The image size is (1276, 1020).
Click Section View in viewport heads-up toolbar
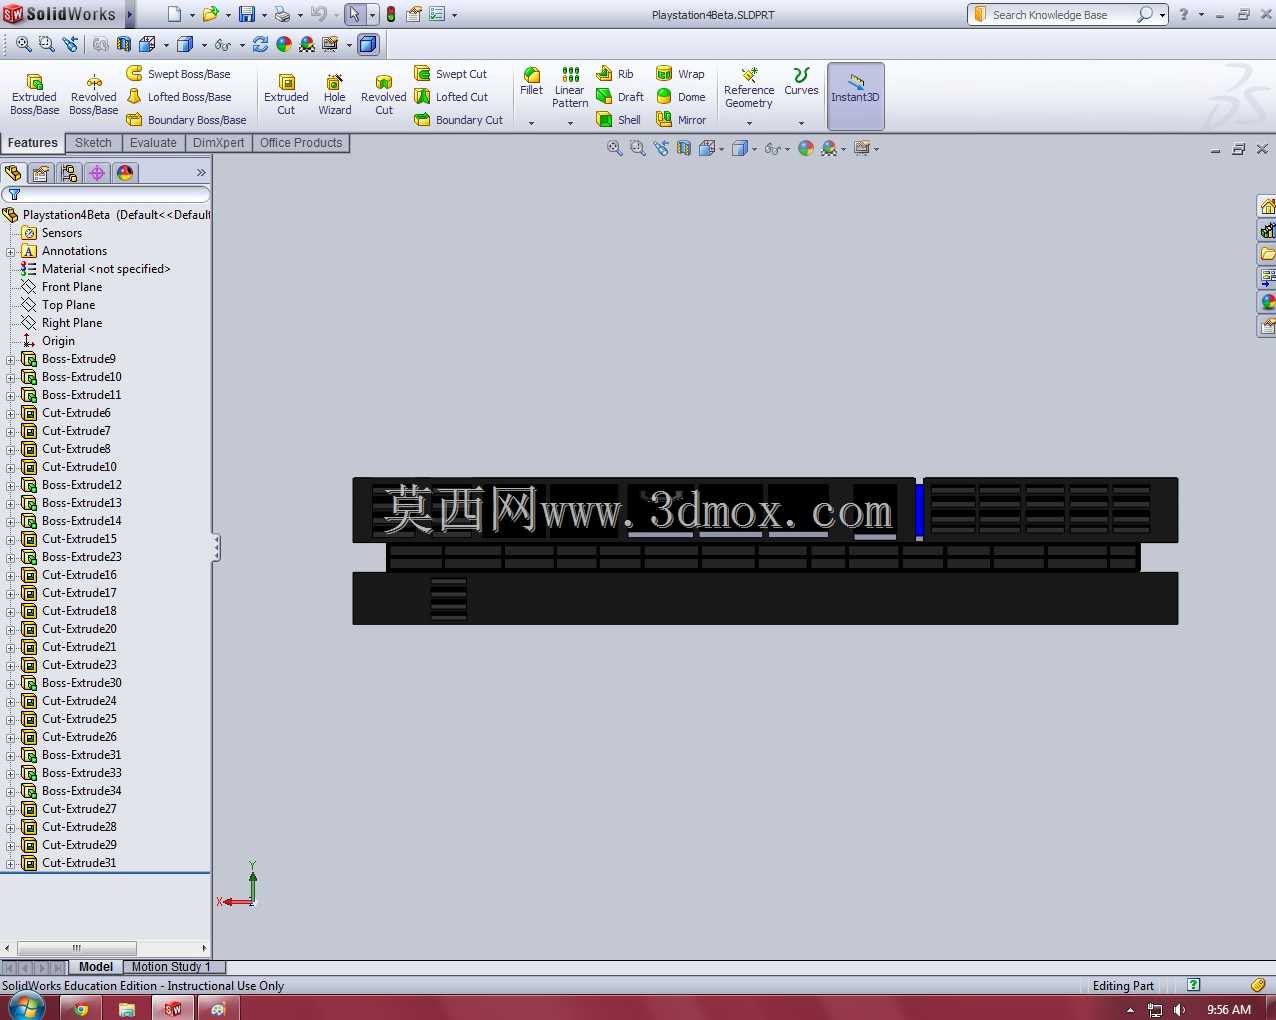click(x=684, y=148)
